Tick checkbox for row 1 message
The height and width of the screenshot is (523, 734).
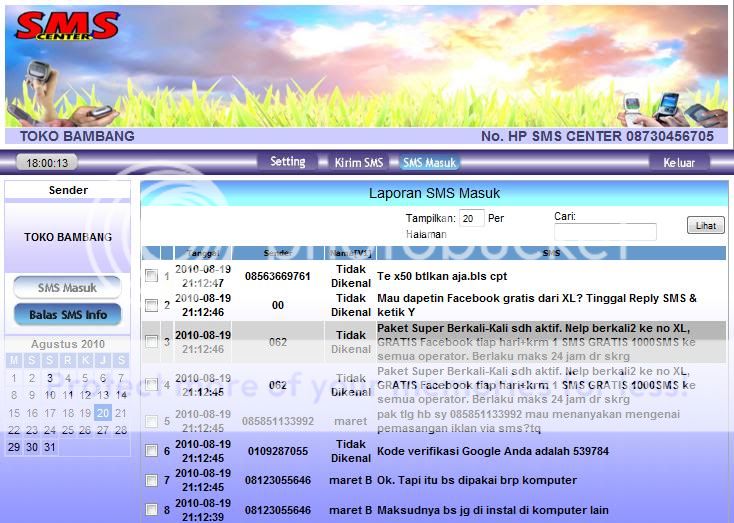151,275
